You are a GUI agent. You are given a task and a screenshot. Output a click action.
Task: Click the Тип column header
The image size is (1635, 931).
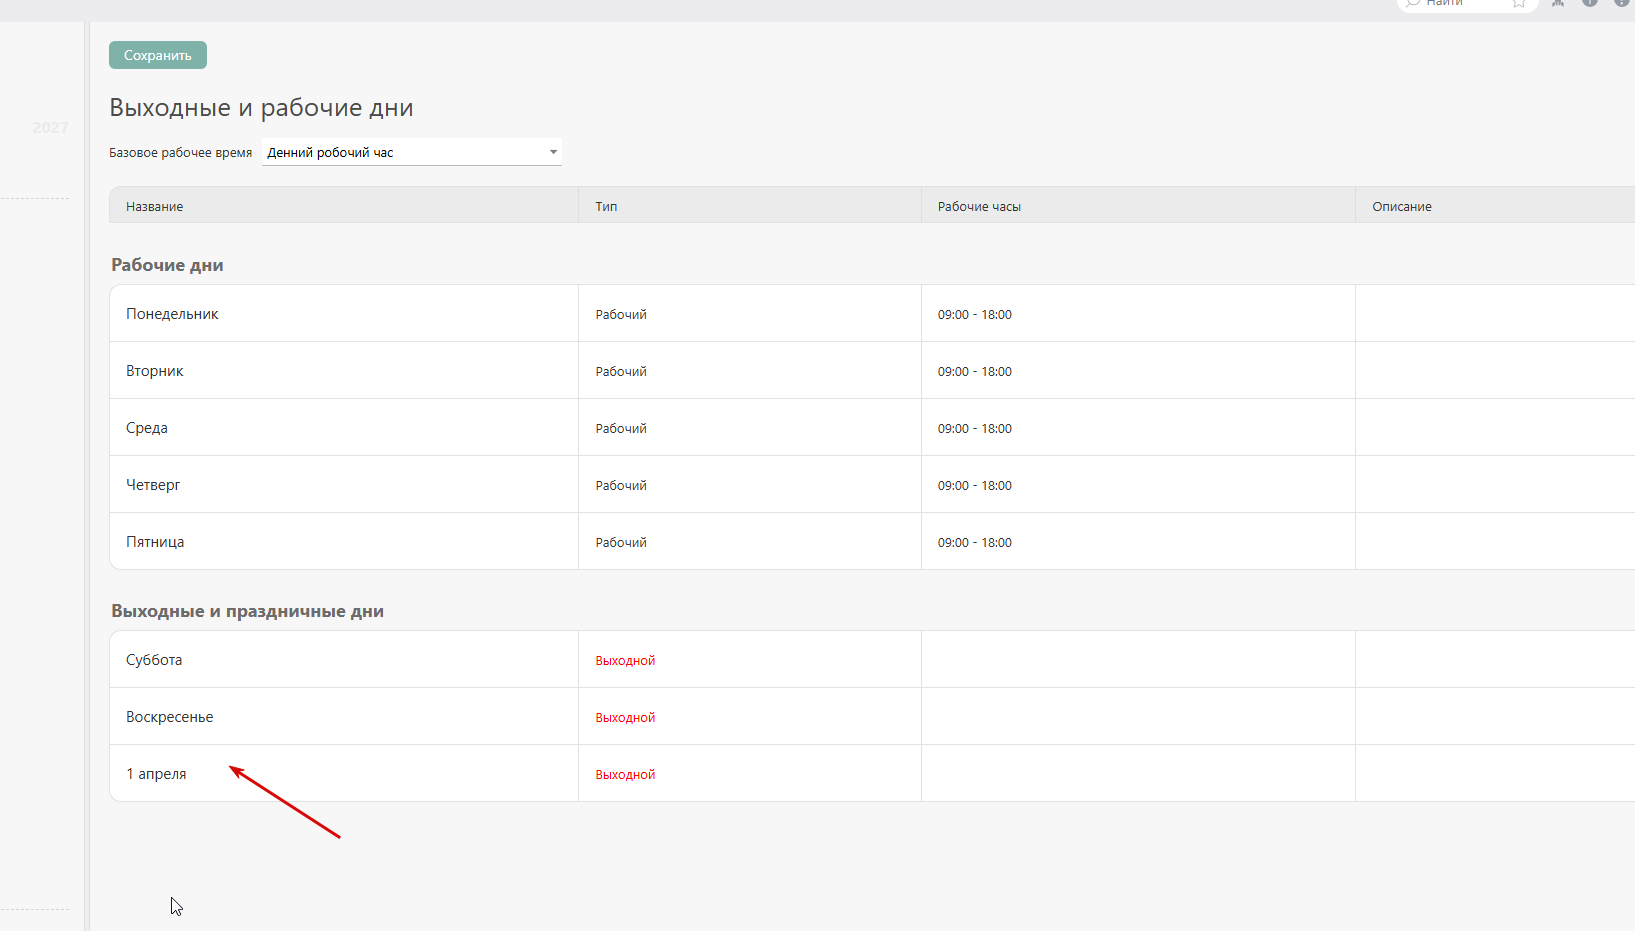point(606,206)
